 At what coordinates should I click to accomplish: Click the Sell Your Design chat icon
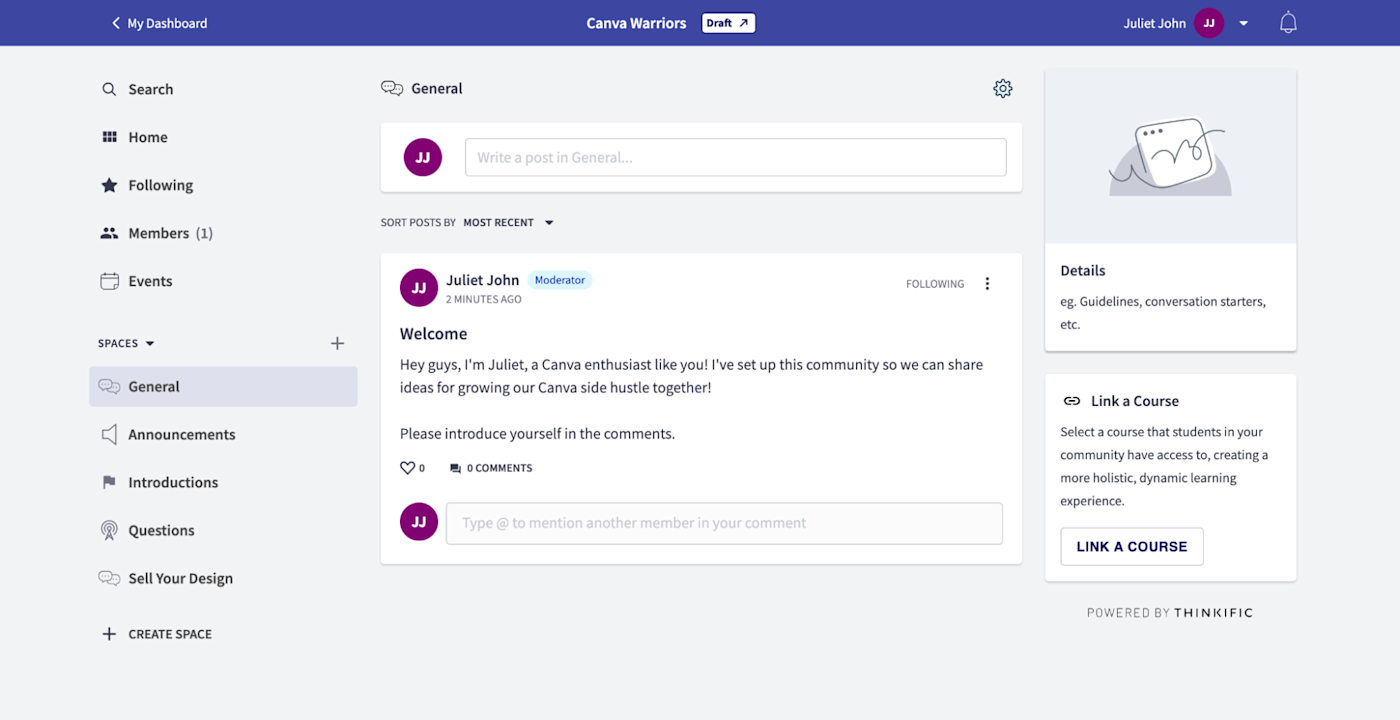(109, 578)
